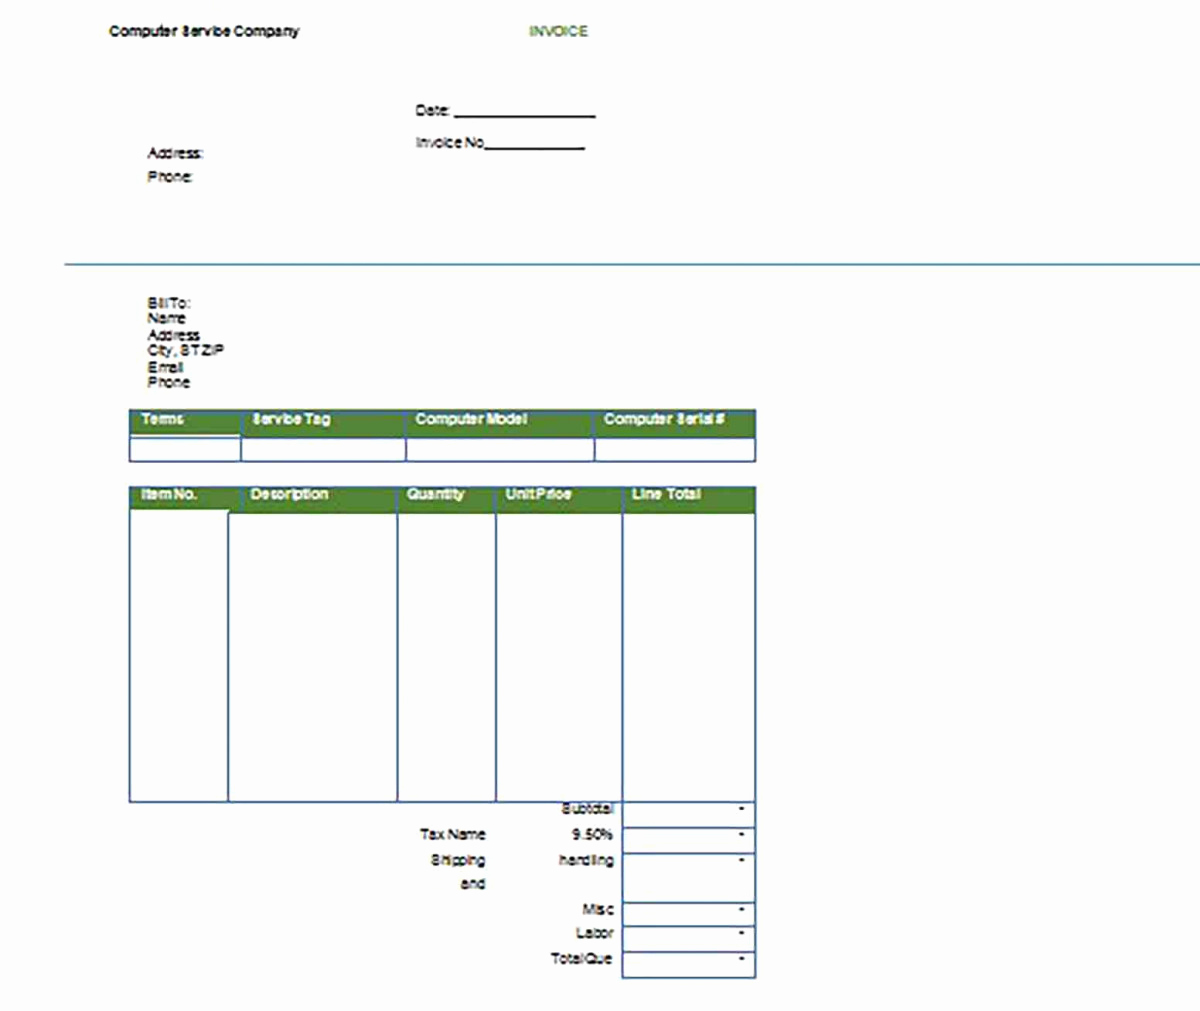Select the Service Tag column header
Viewport: 1200px width, 1011px height.
coord(324,421)
